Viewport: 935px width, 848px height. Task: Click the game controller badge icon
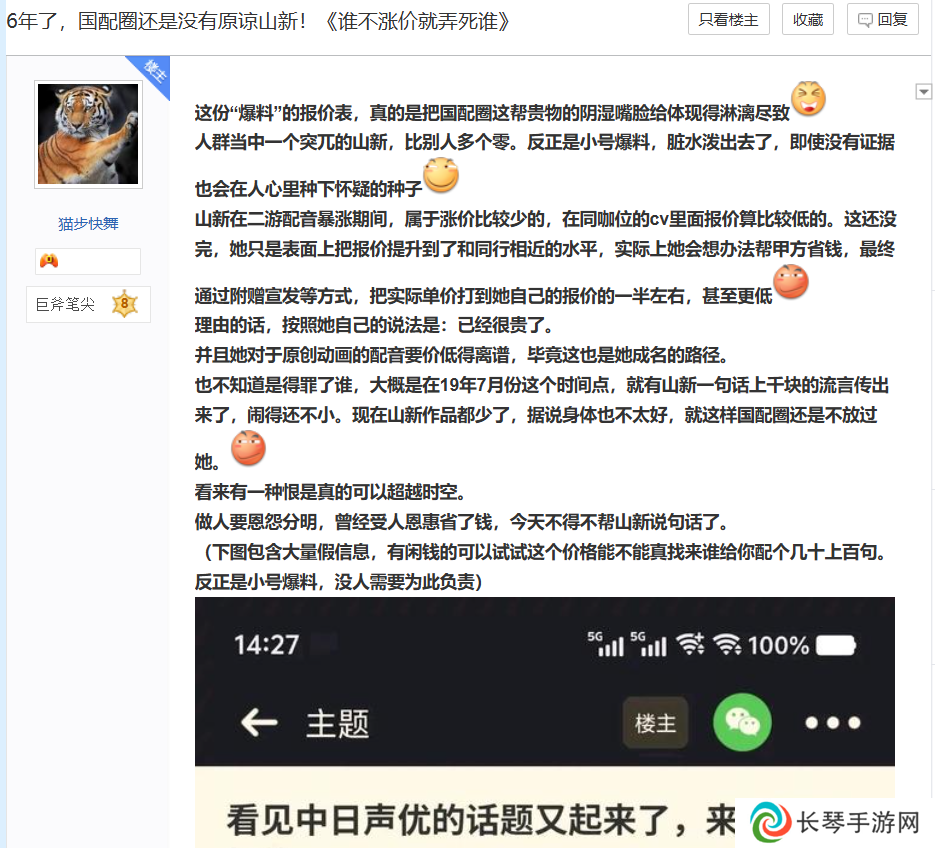tap(49, 261)
